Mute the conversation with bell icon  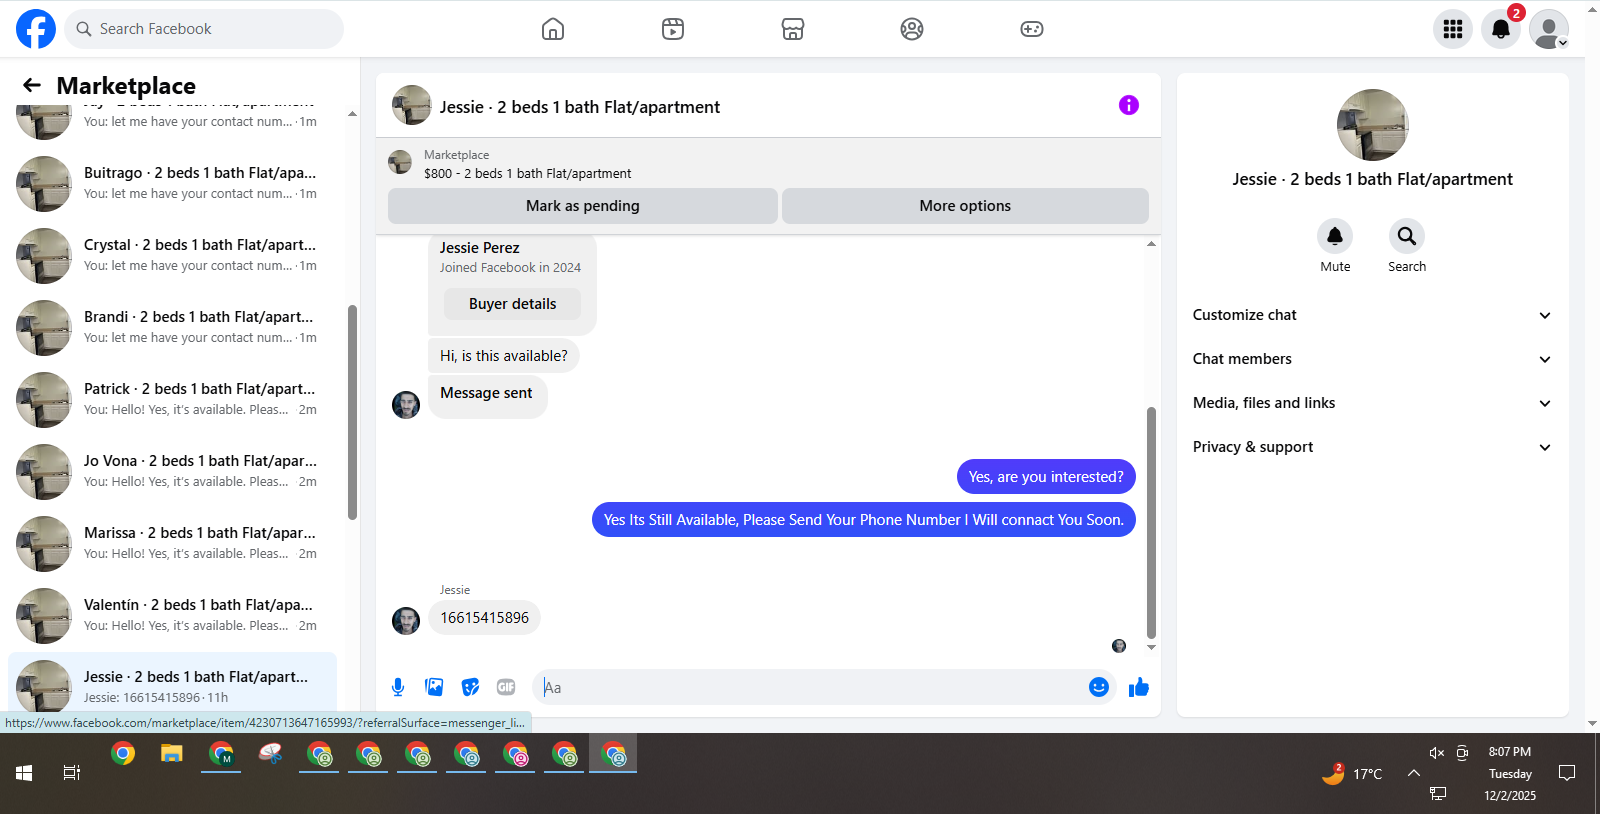1335,236
